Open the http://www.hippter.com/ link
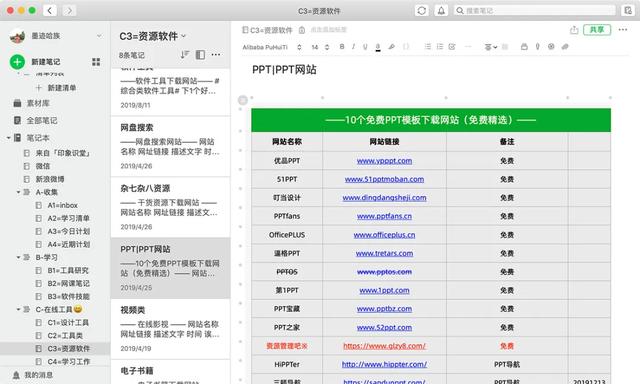Image resolution: width=640 pixels, height=384 pixels. click(x=384, y=364)
